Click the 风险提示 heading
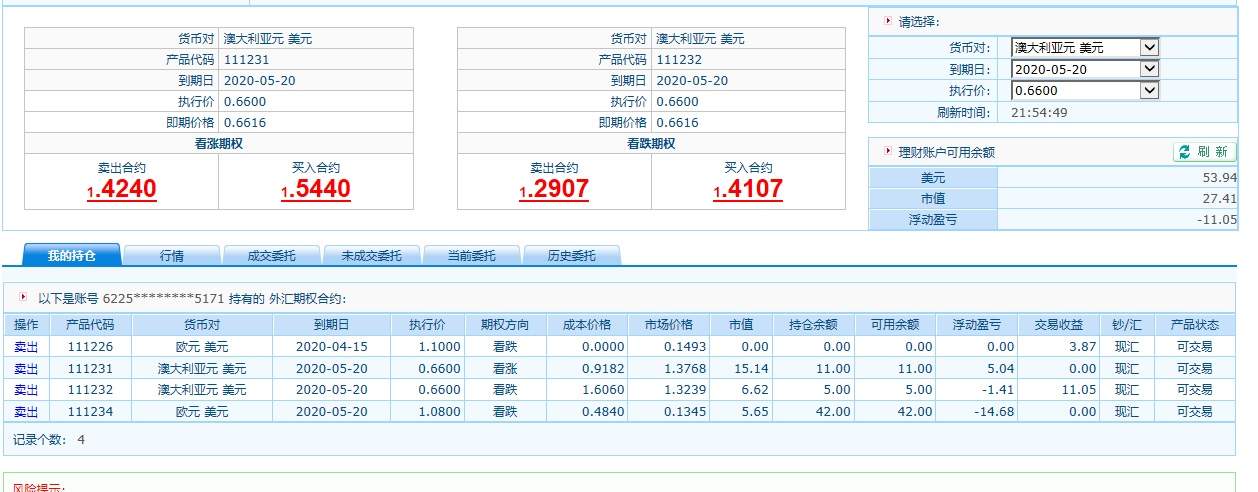 (x=39, y=487)
